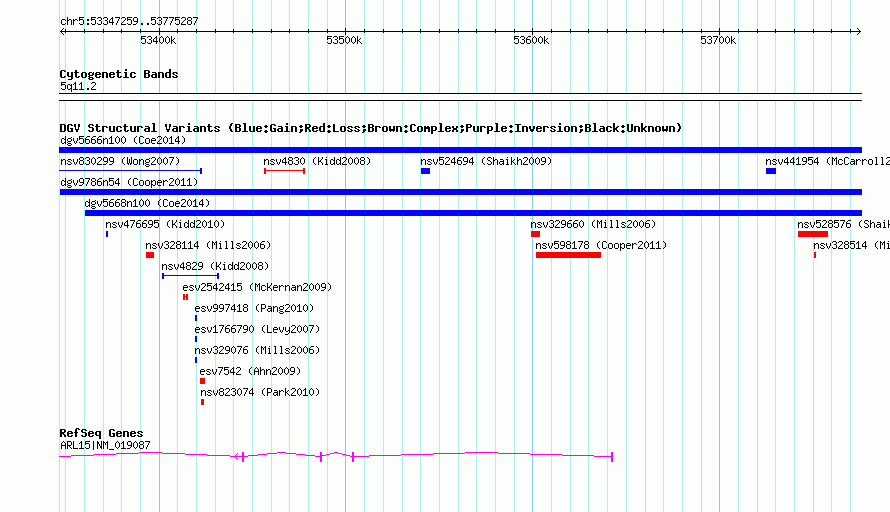The image size is (890, 512).
Task: Open the dgv5668n100 (Coe2014) label
Action: point(147,203)
